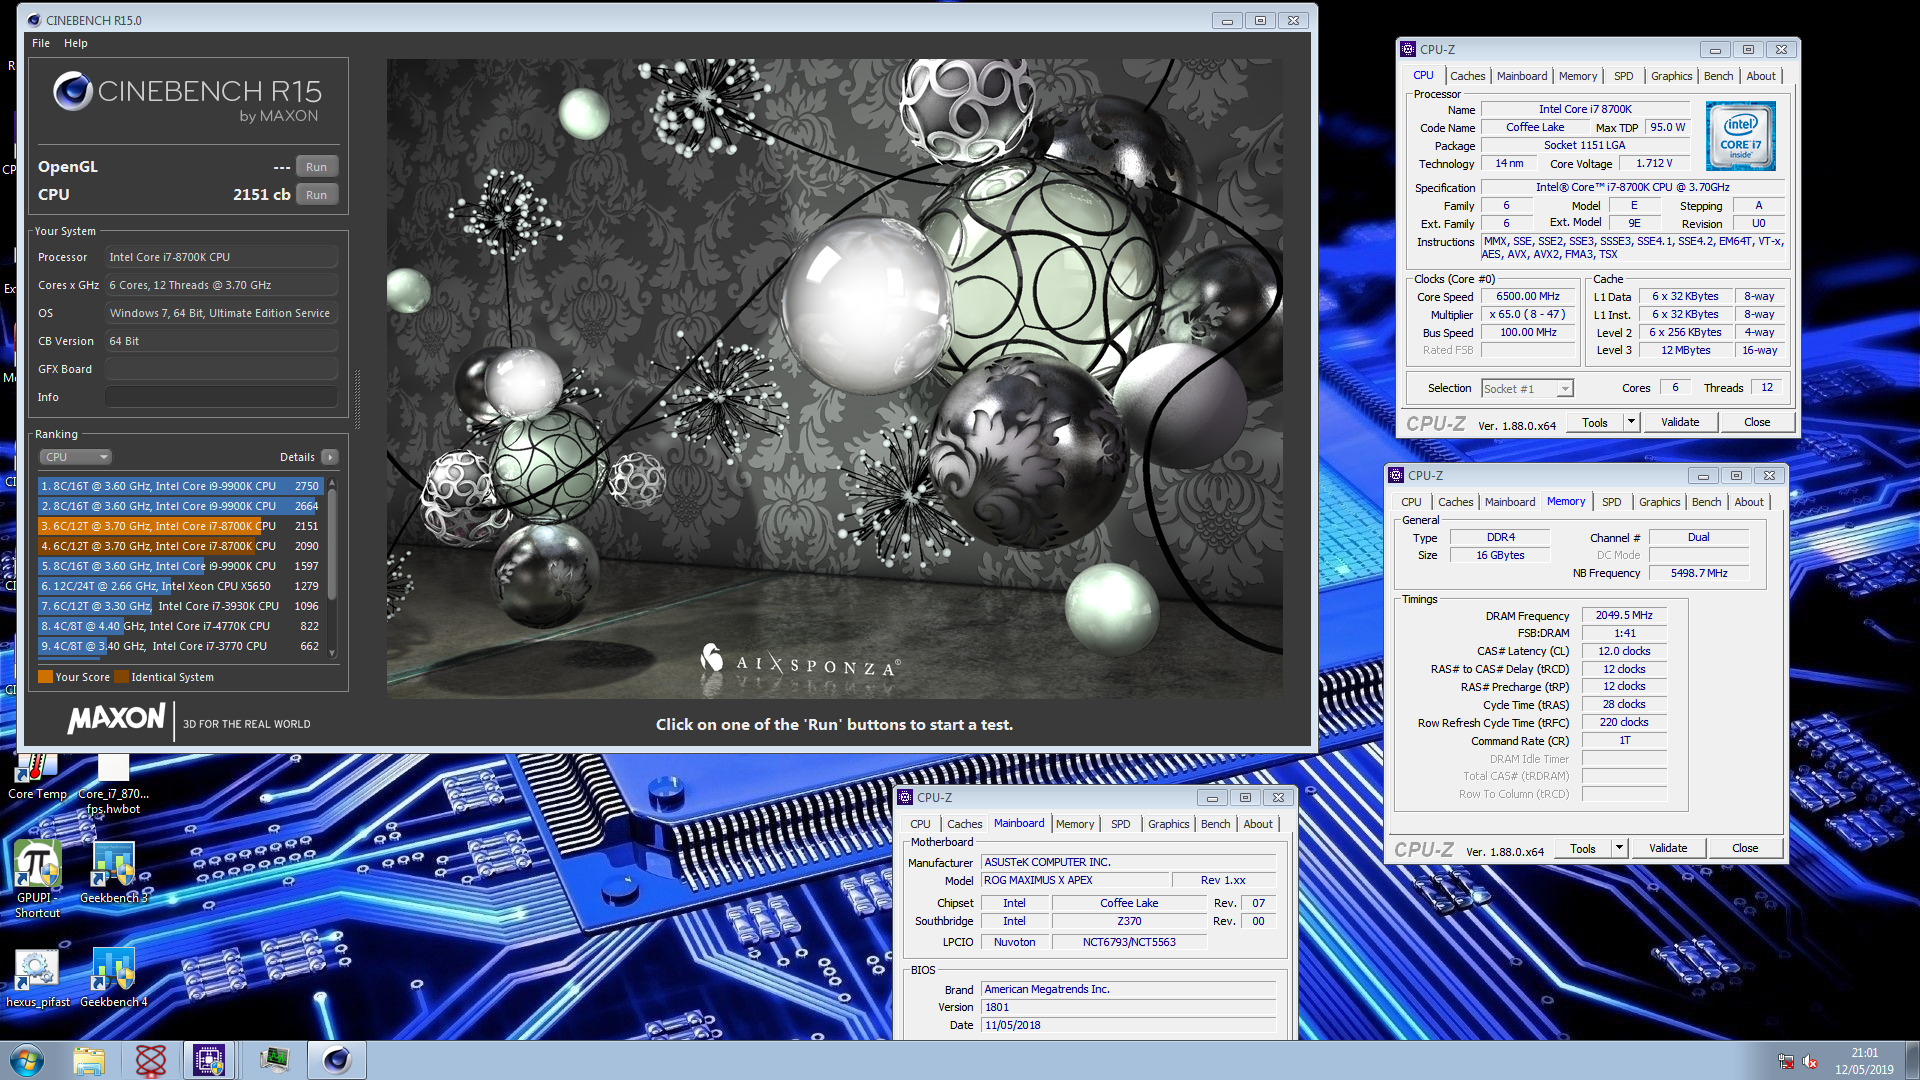The width and height of the screenshot is (1920, 1080).
Task: Click Tools button in CPU-Z Memory window
Action: (1583, 848)
